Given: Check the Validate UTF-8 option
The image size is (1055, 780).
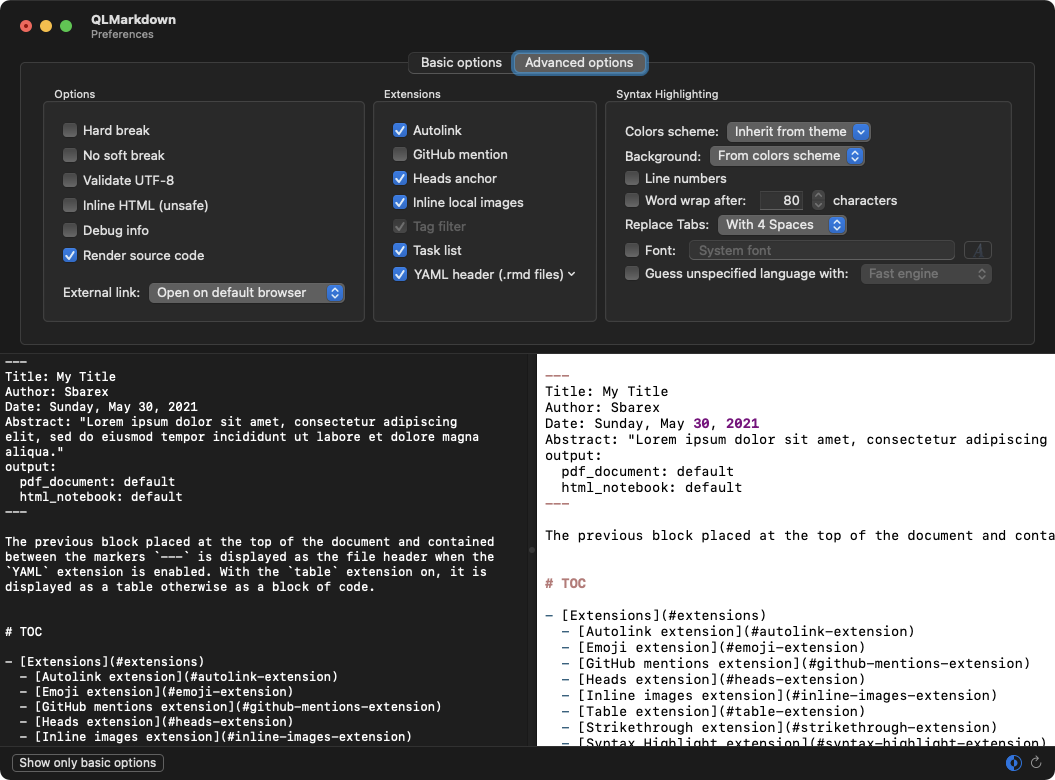Looking at the screenshot, I should (x=70, y=180).
